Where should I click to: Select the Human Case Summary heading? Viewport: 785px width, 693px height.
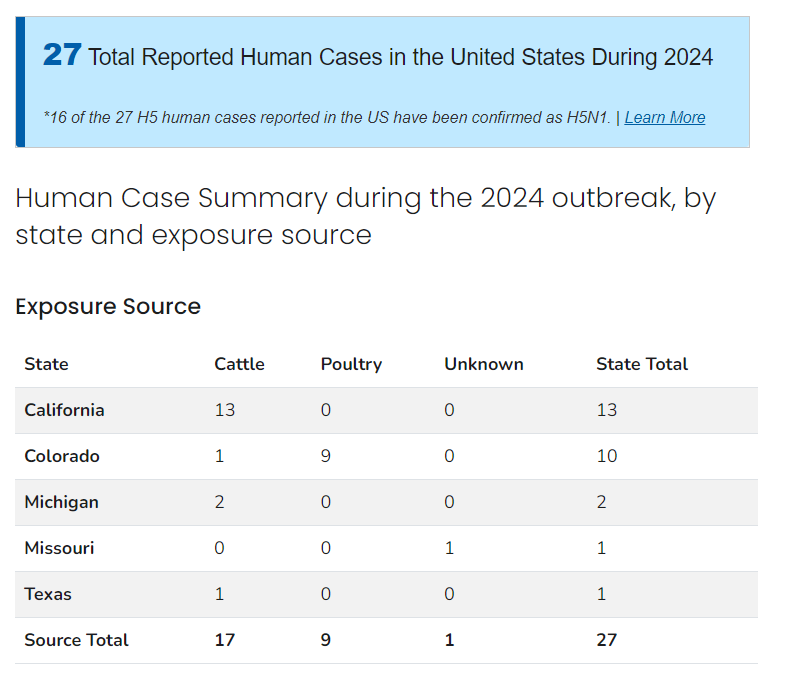click(x=365, y=216)
